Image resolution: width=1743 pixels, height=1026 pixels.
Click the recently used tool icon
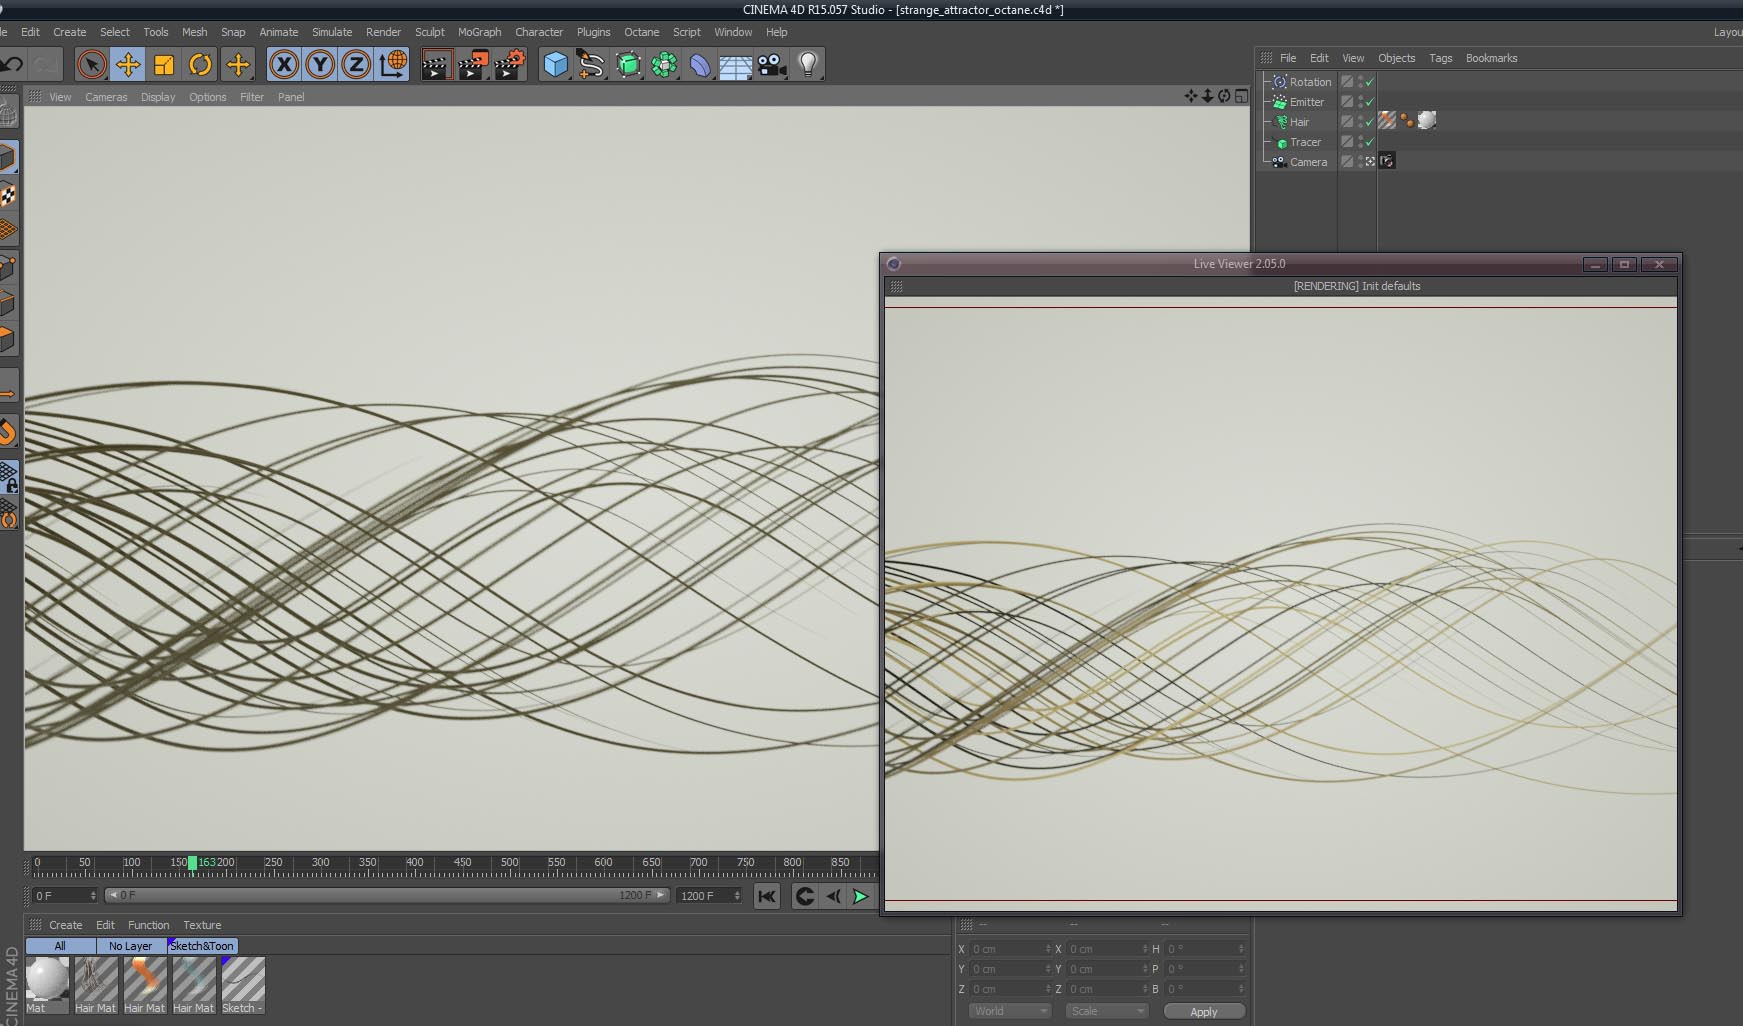click(x=238, y=65)
